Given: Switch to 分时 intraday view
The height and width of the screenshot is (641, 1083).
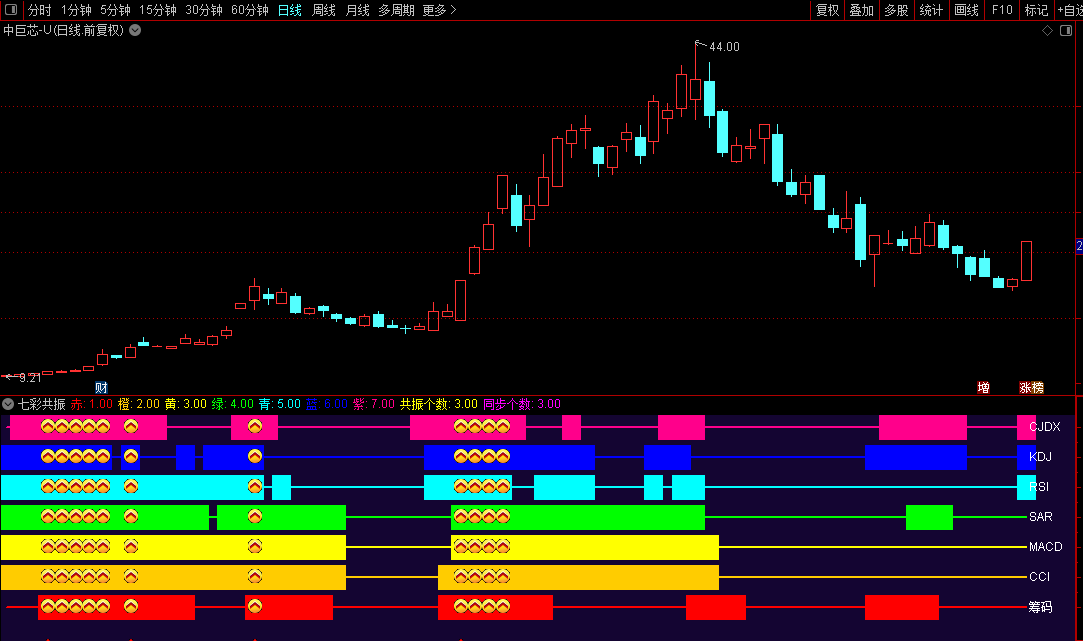Looking at the screenshot, I should (x=39, y=10).
